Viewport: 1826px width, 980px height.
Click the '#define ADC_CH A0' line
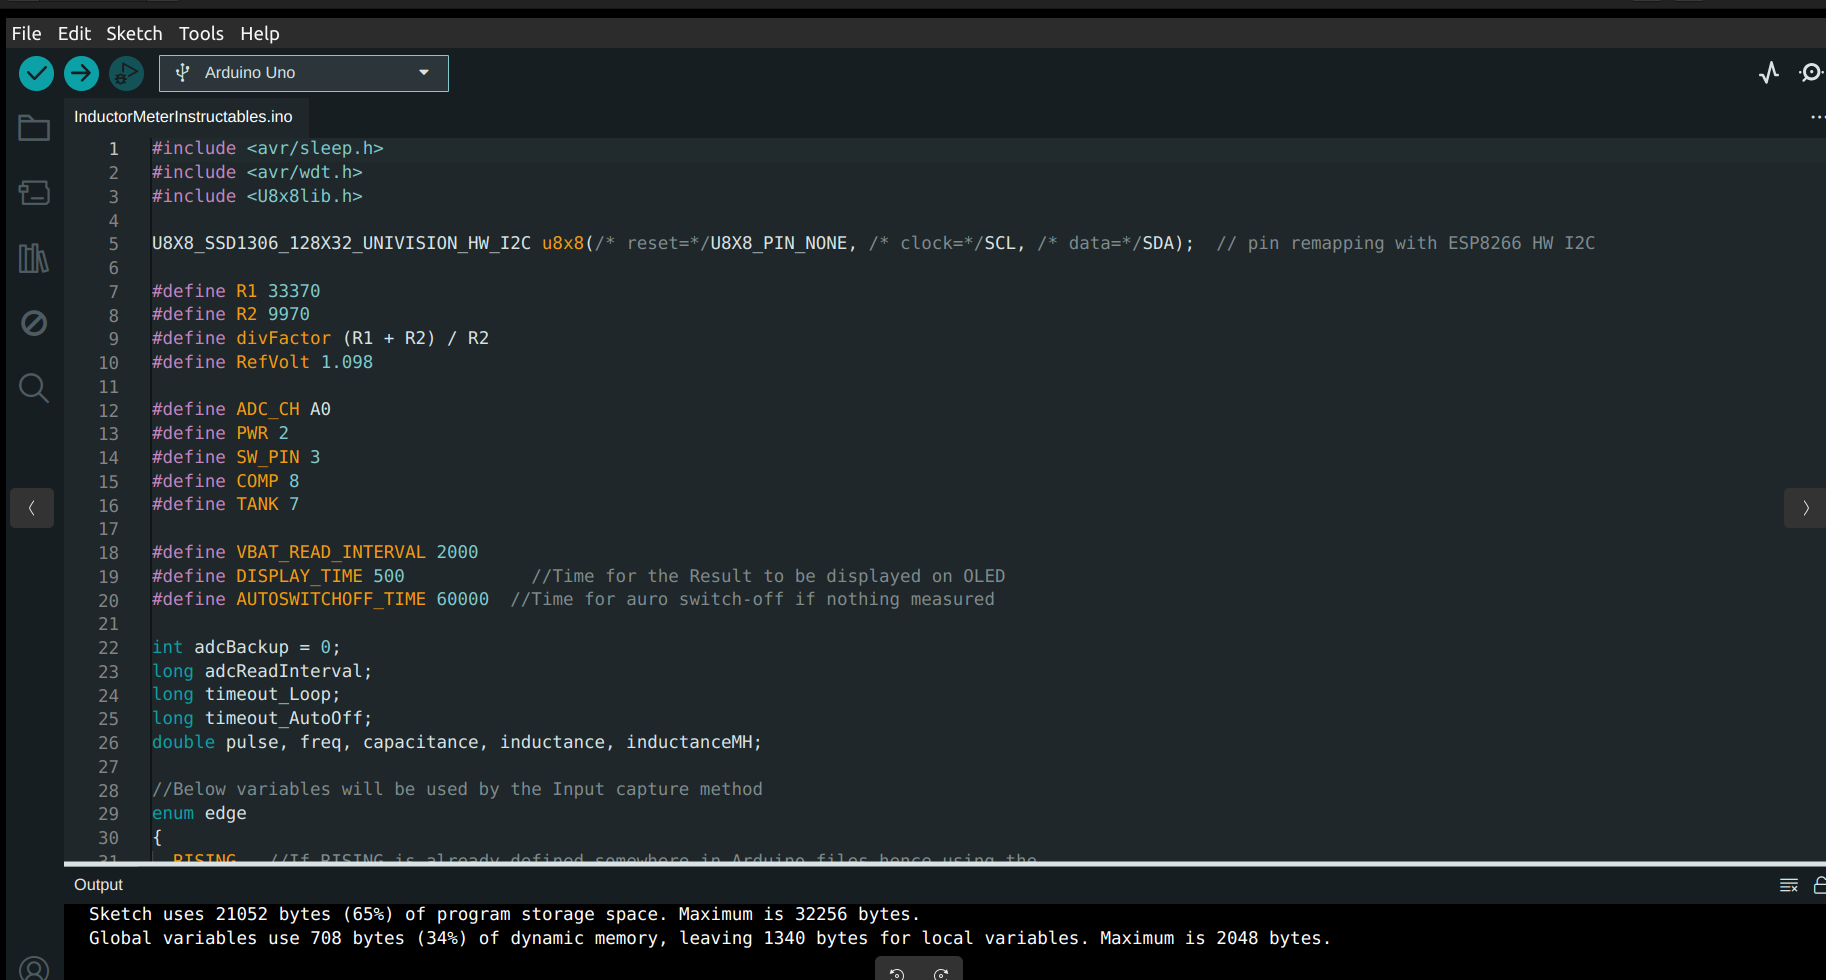coord(241,409)
